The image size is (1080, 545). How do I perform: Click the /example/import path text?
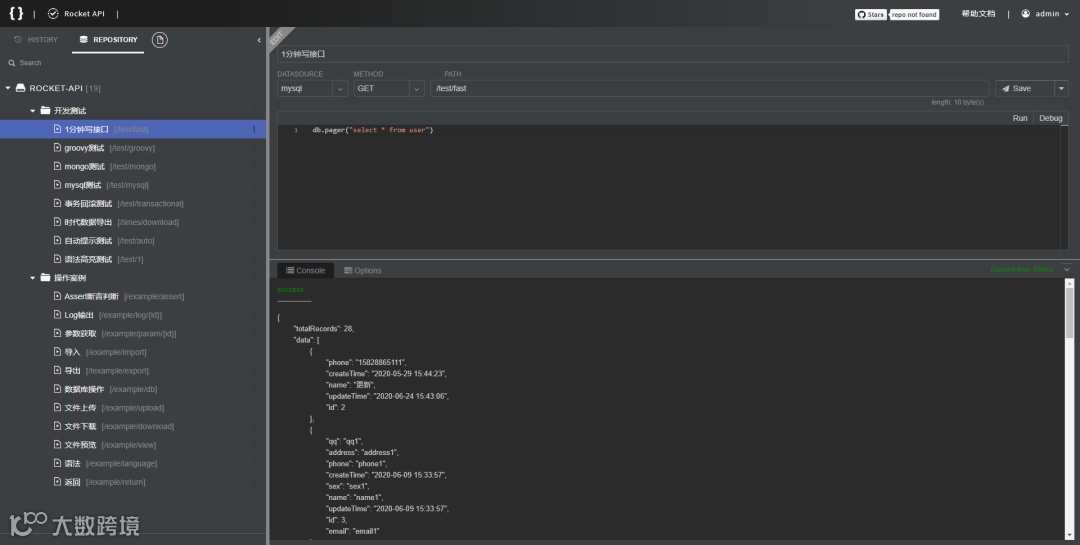116,352
